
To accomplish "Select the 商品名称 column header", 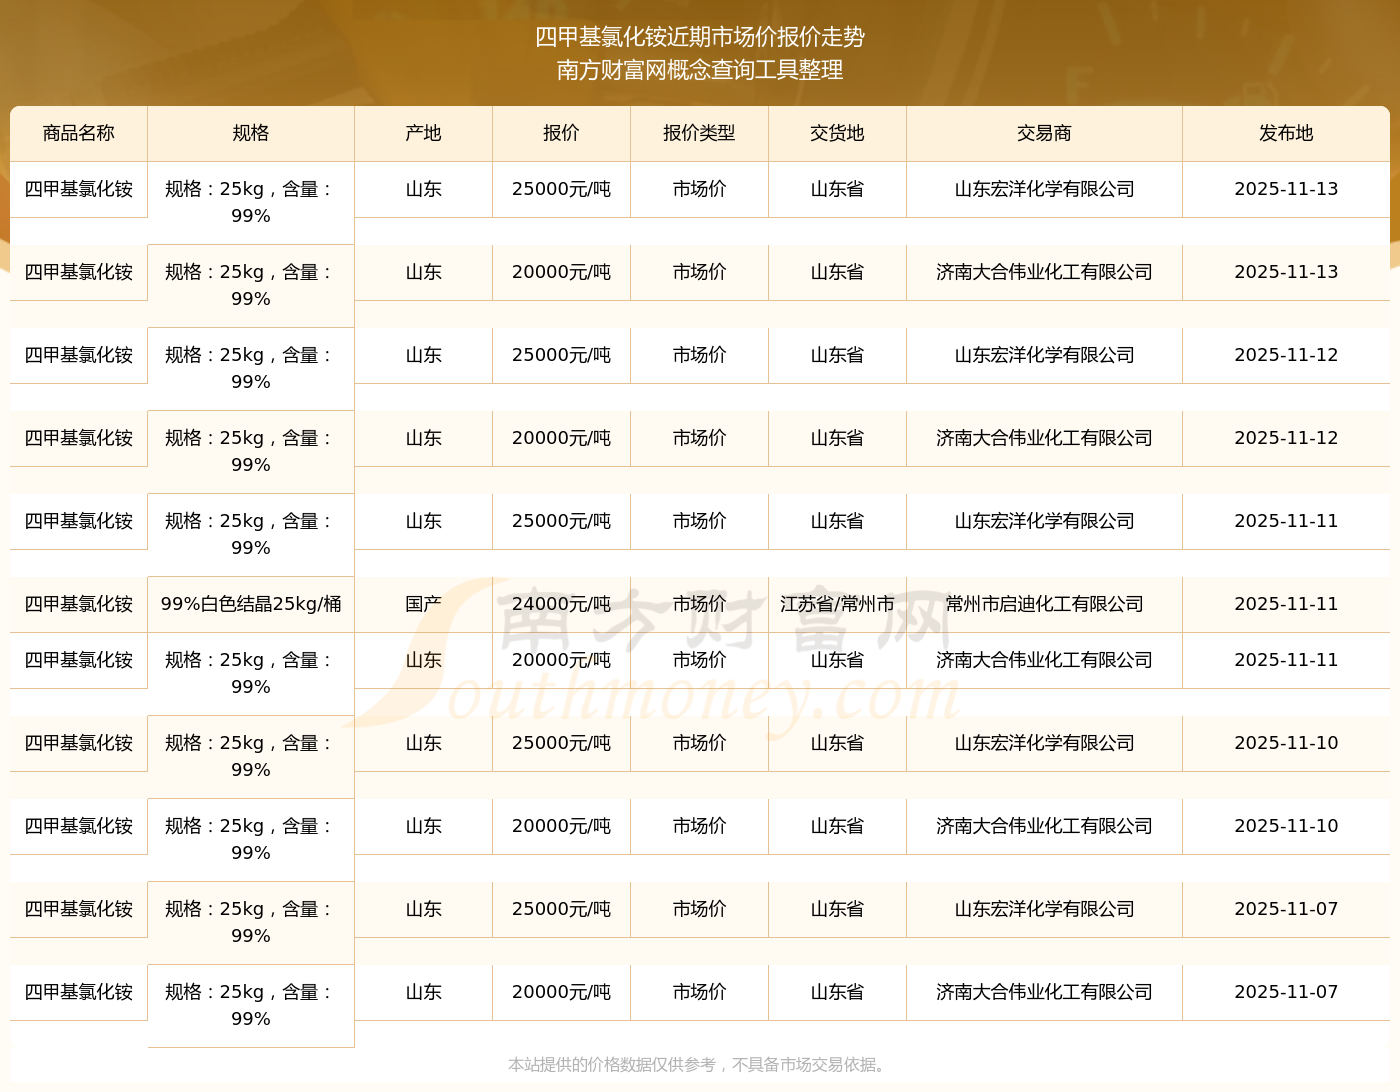I will [x=79, y=133].
